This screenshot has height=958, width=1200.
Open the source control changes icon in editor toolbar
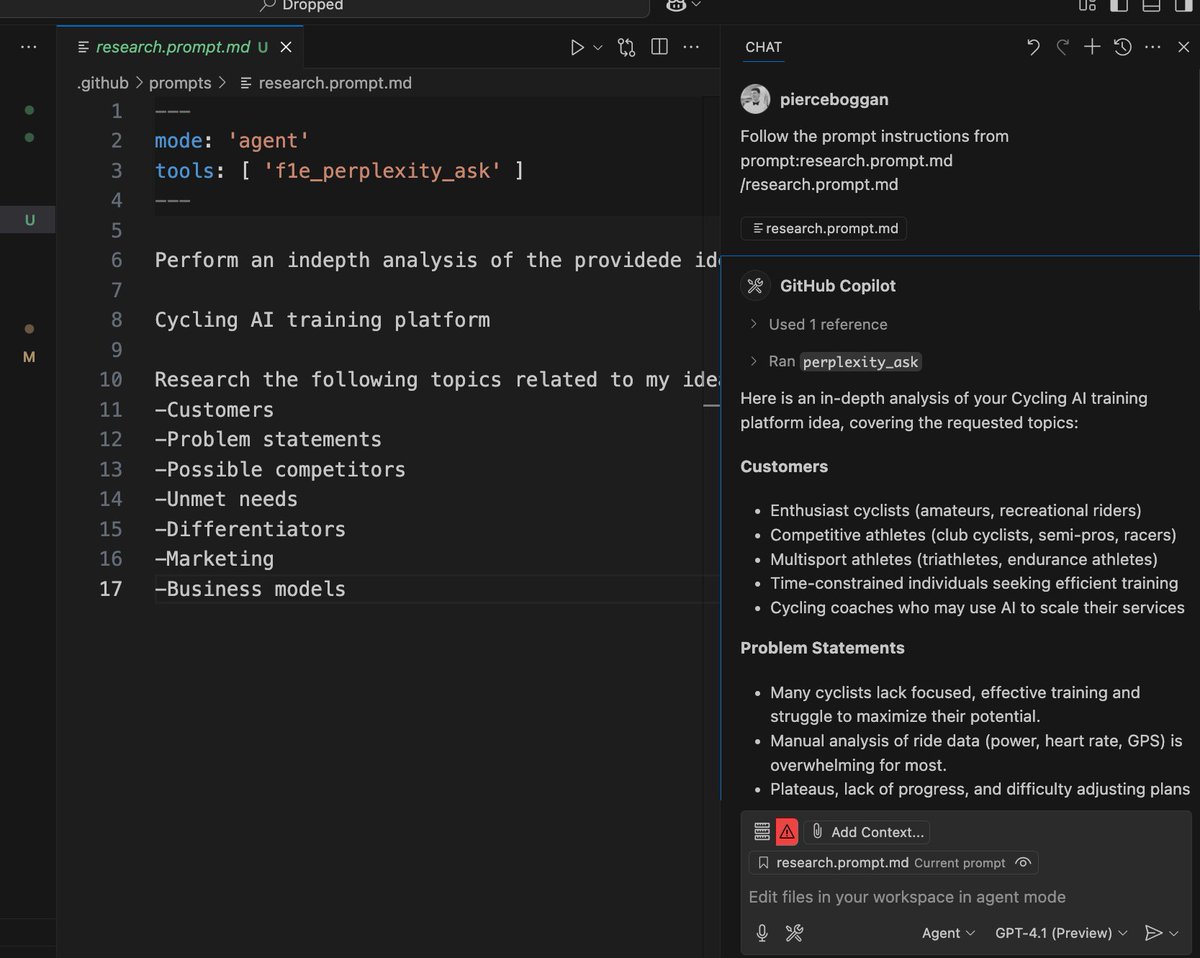627,47
